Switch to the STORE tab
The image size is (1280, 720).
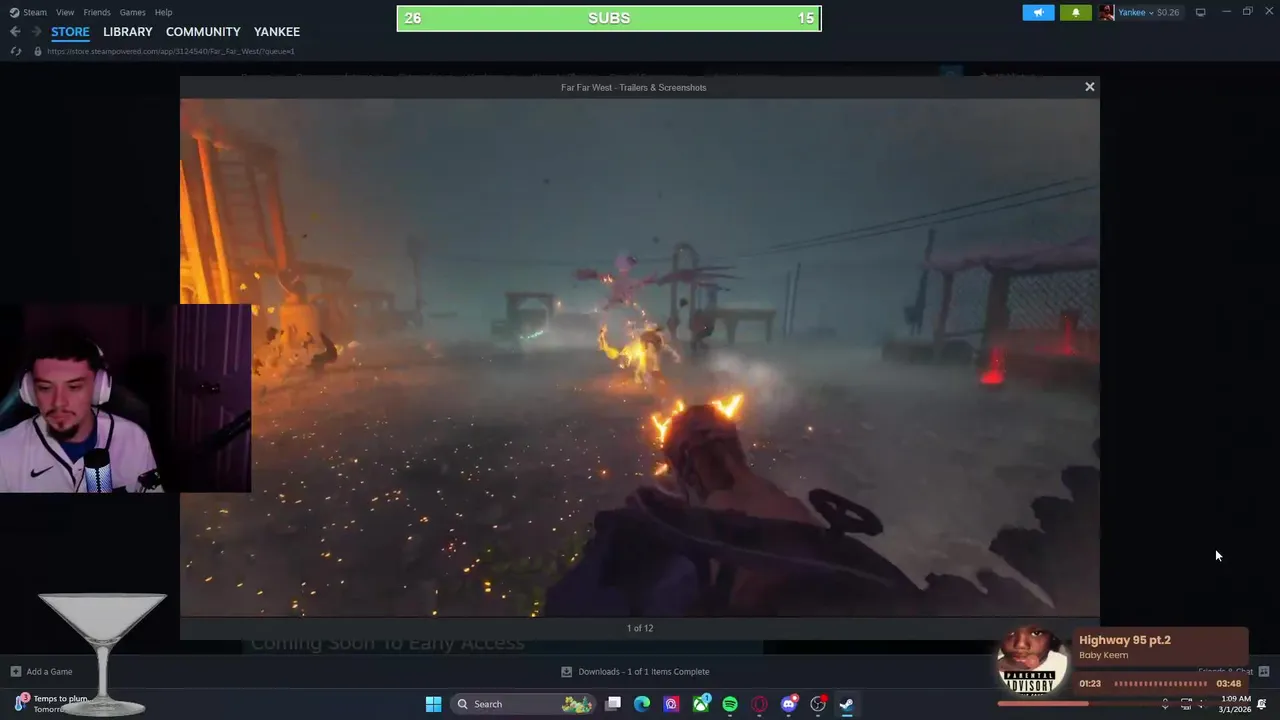click(x=70, y=32)
